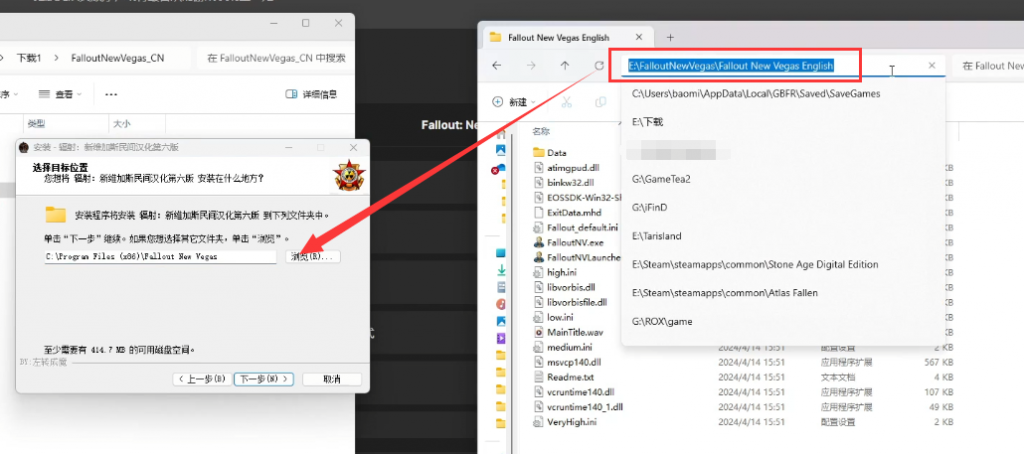Expand the 查看 view dropdown
The width and height of the screenshot is (1024, 454).
pyautogui.click(x=61, y=94)
